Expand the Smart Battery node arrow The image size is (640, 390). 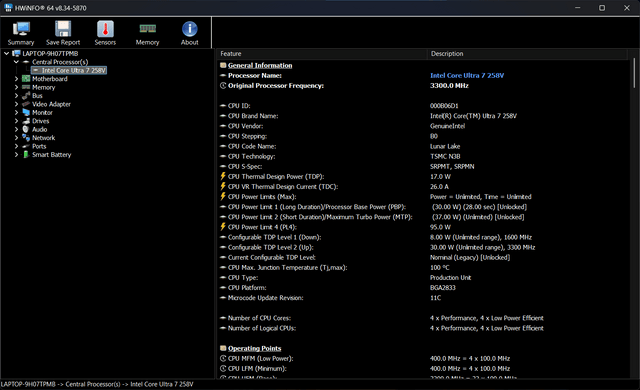coord(16,155)
